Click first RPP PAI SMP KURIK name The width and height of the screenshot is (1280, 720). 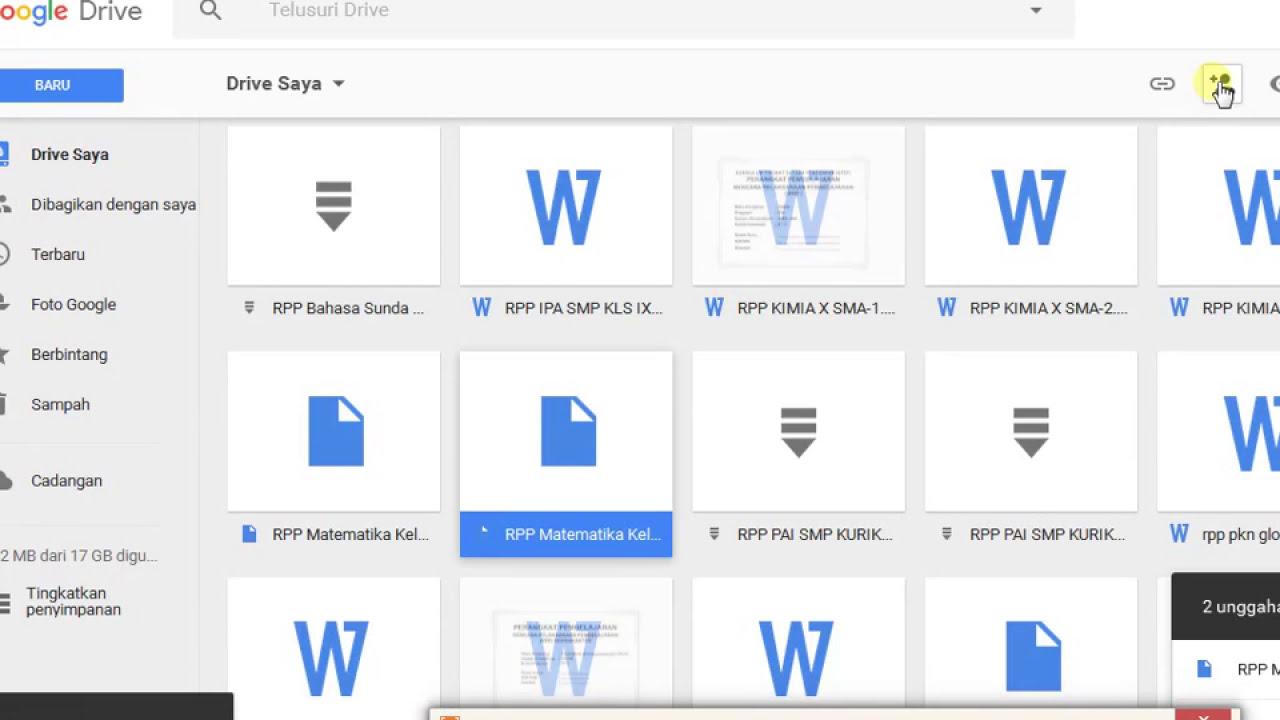pyautogui.click(x=815, y=534)
